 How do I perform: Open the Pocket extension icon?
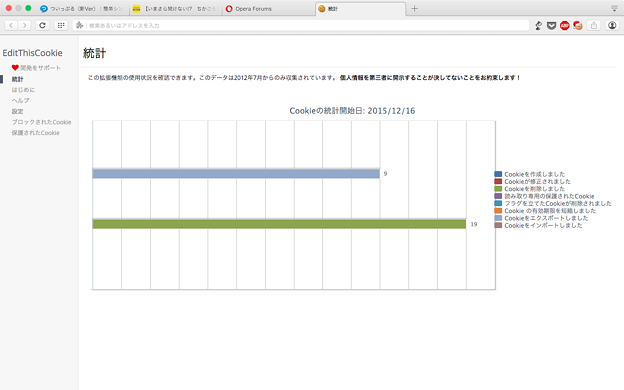(551, 25)
